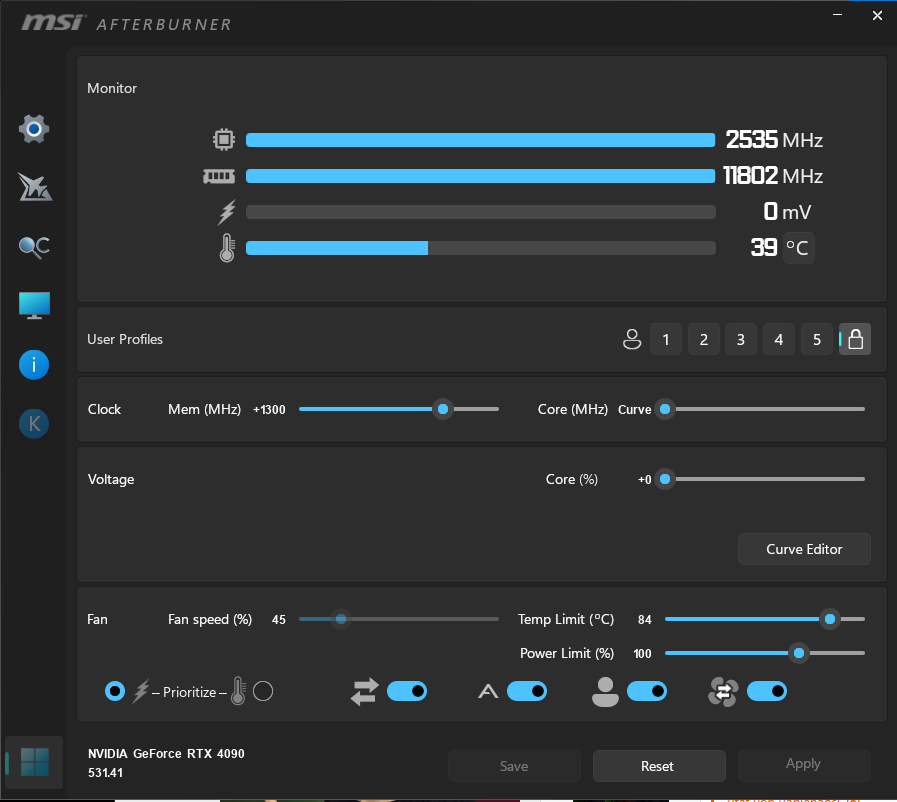Disable the link sync arrows toggle
Viewport: 897px width, 802px height.
pyautogui.click(x=407, y=691)
